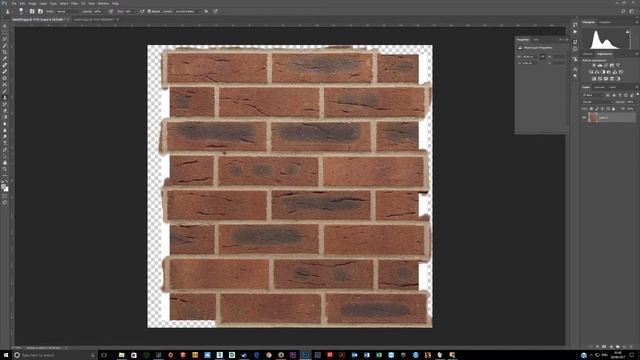
Task: Click the histogram cached data warning triangle
Action: tap(627, 32)
